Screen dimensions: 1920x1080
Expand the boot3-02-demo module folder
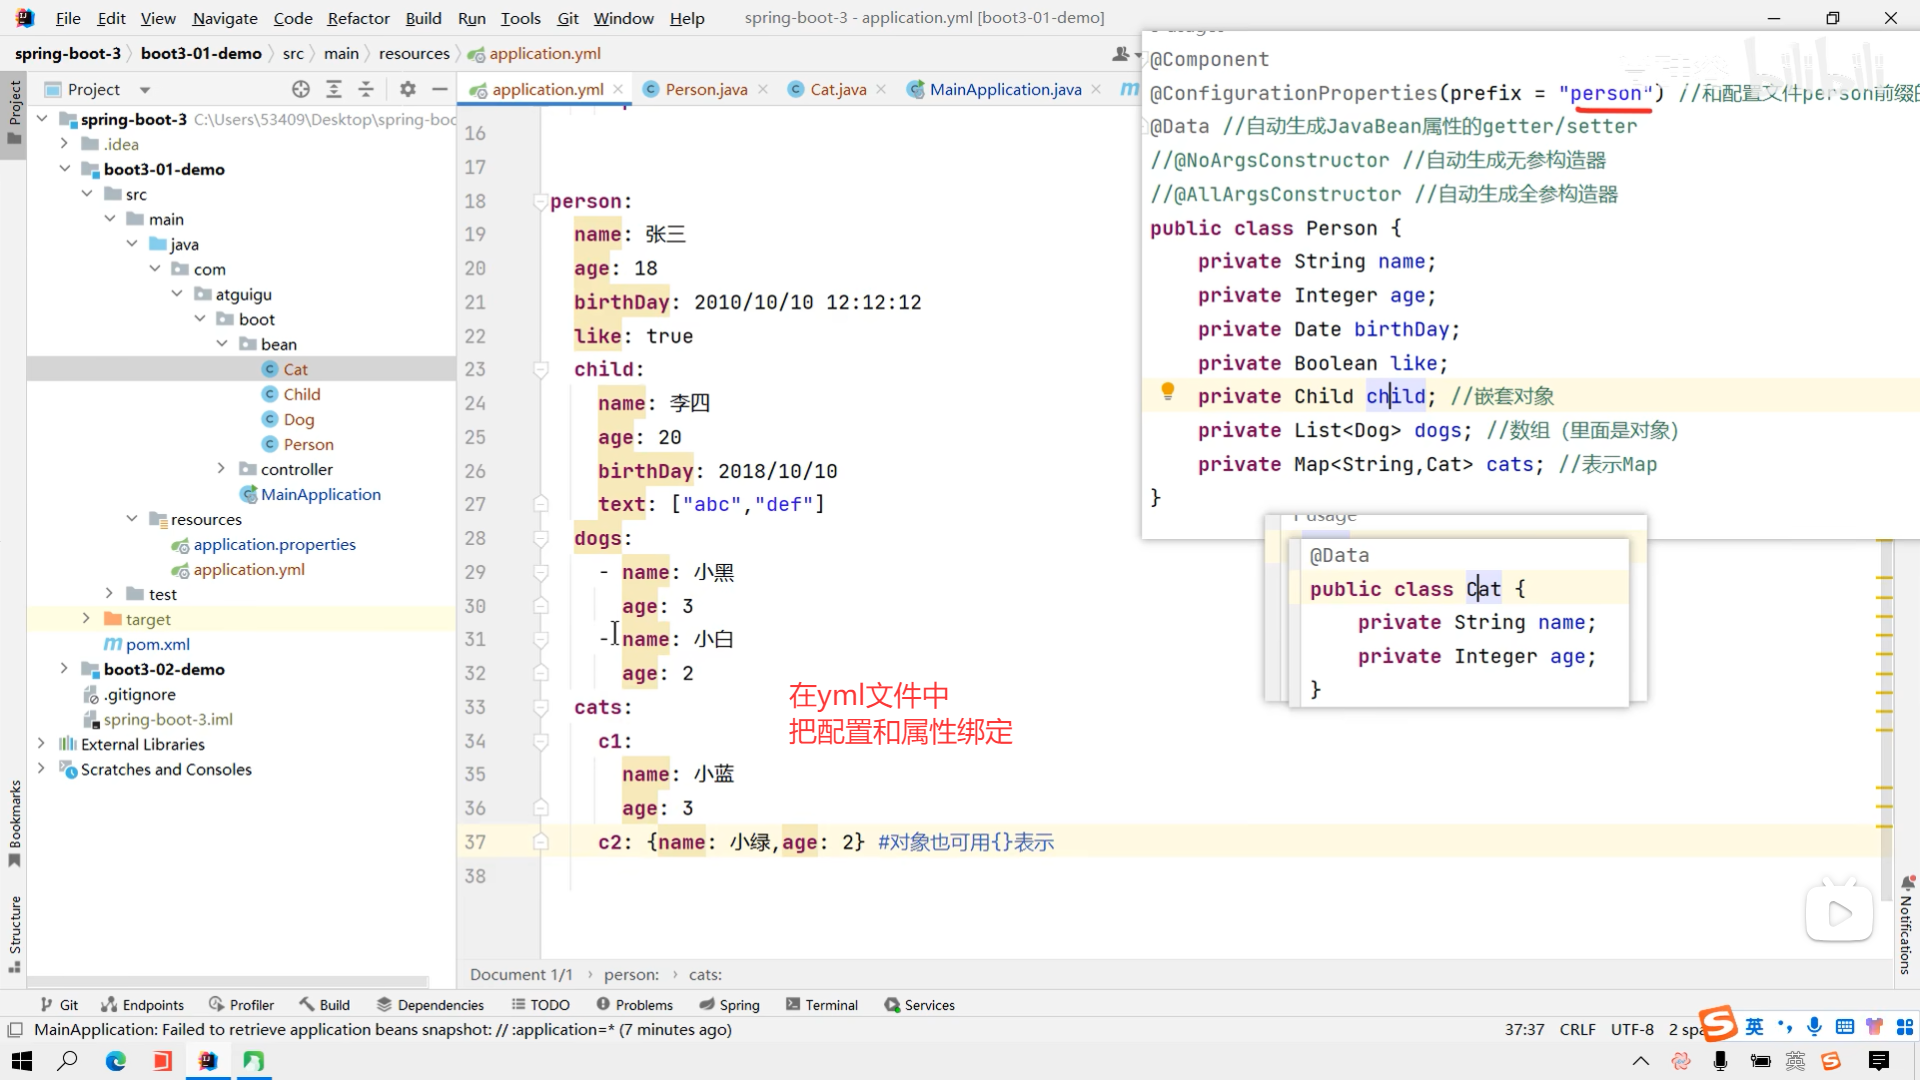64,669
